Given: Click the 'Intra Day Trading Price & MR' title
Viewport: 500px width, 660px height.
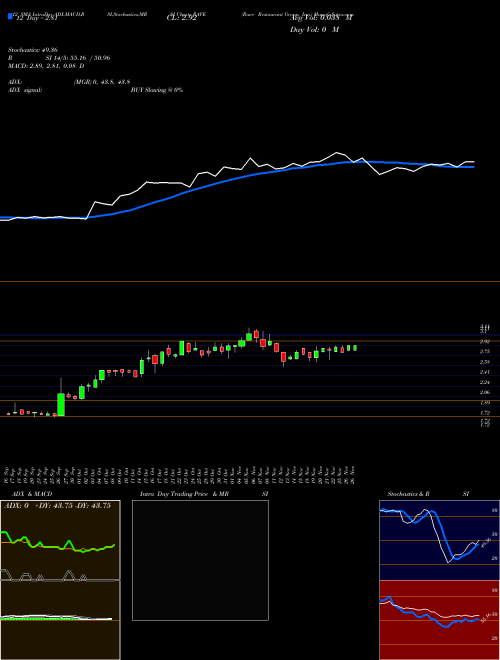Looking at the screenshot, I should (x=184, y=494).
